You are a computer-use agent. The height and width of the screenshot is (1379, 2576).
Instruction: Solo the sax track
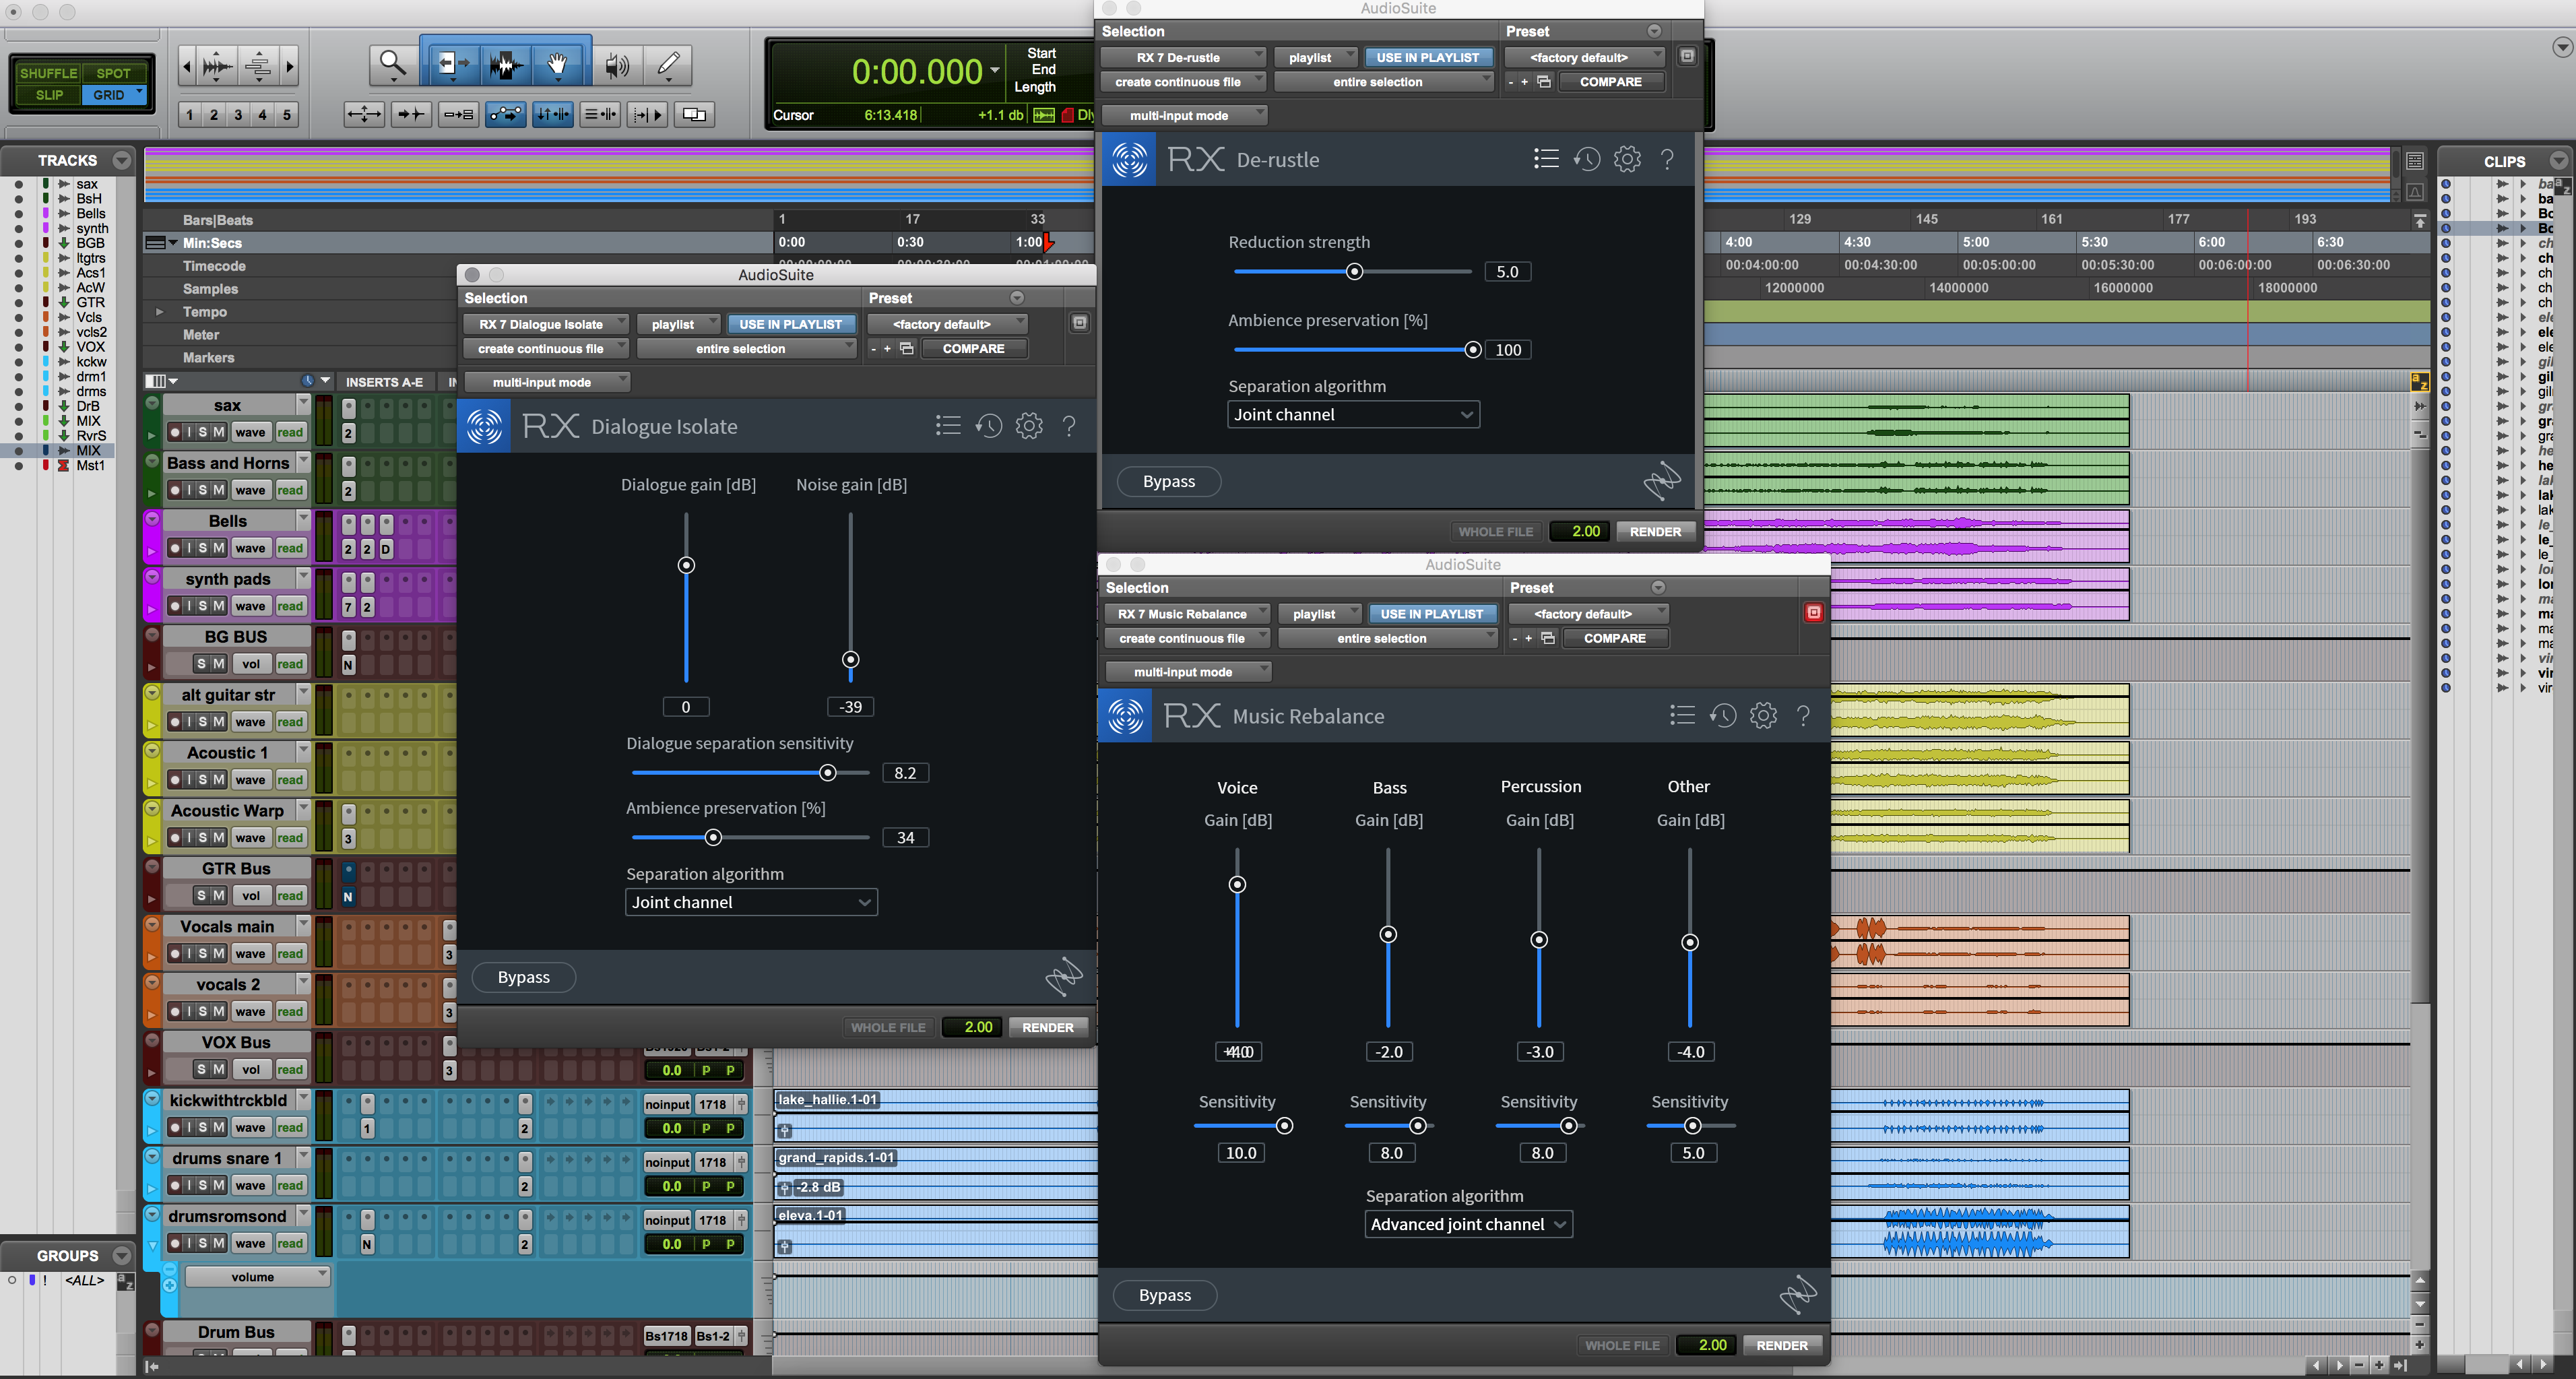(203, 432)
